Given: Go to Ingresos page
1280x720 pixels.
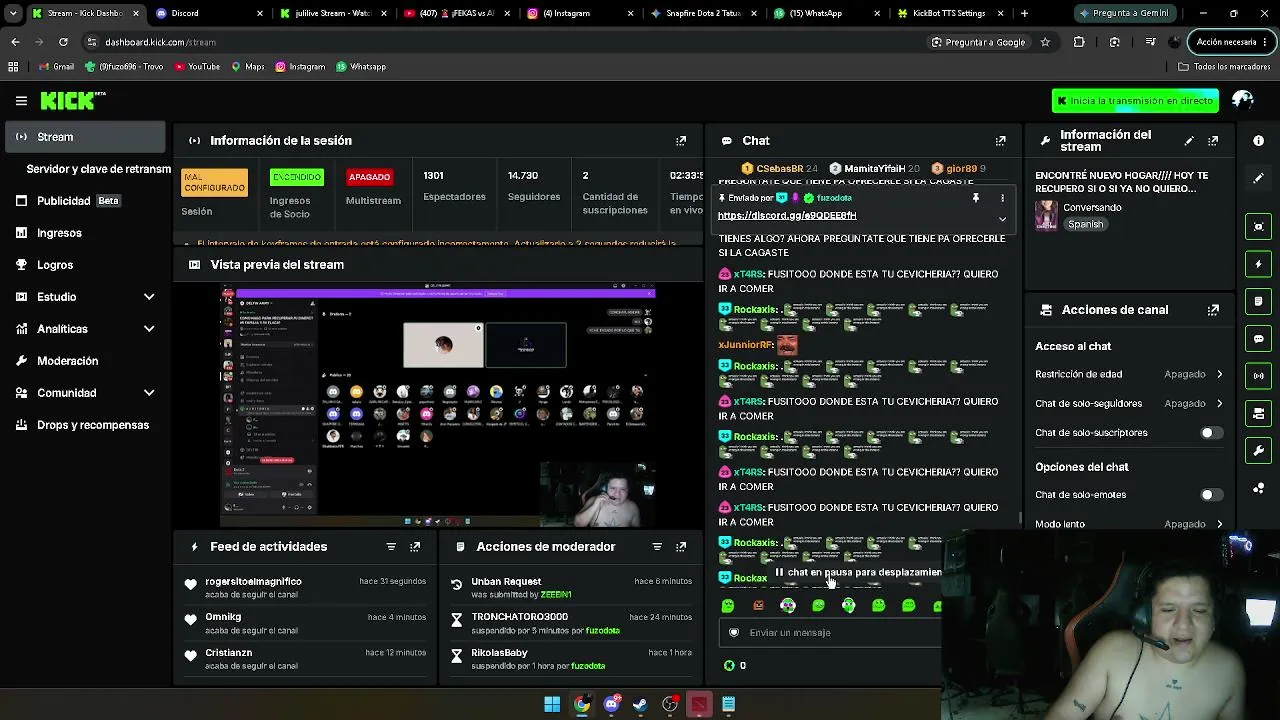Looking at the screenshot, I should 86,233.
